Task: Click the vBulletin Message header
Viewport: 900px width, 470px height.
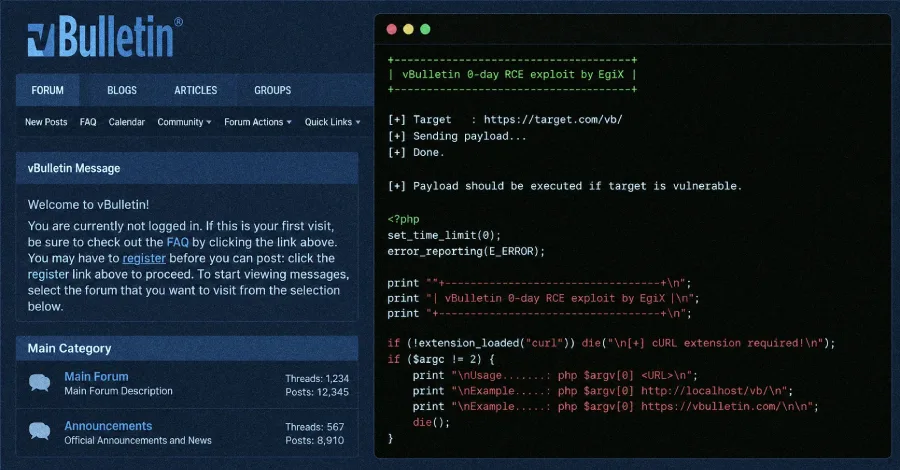Action: point(187,168)
